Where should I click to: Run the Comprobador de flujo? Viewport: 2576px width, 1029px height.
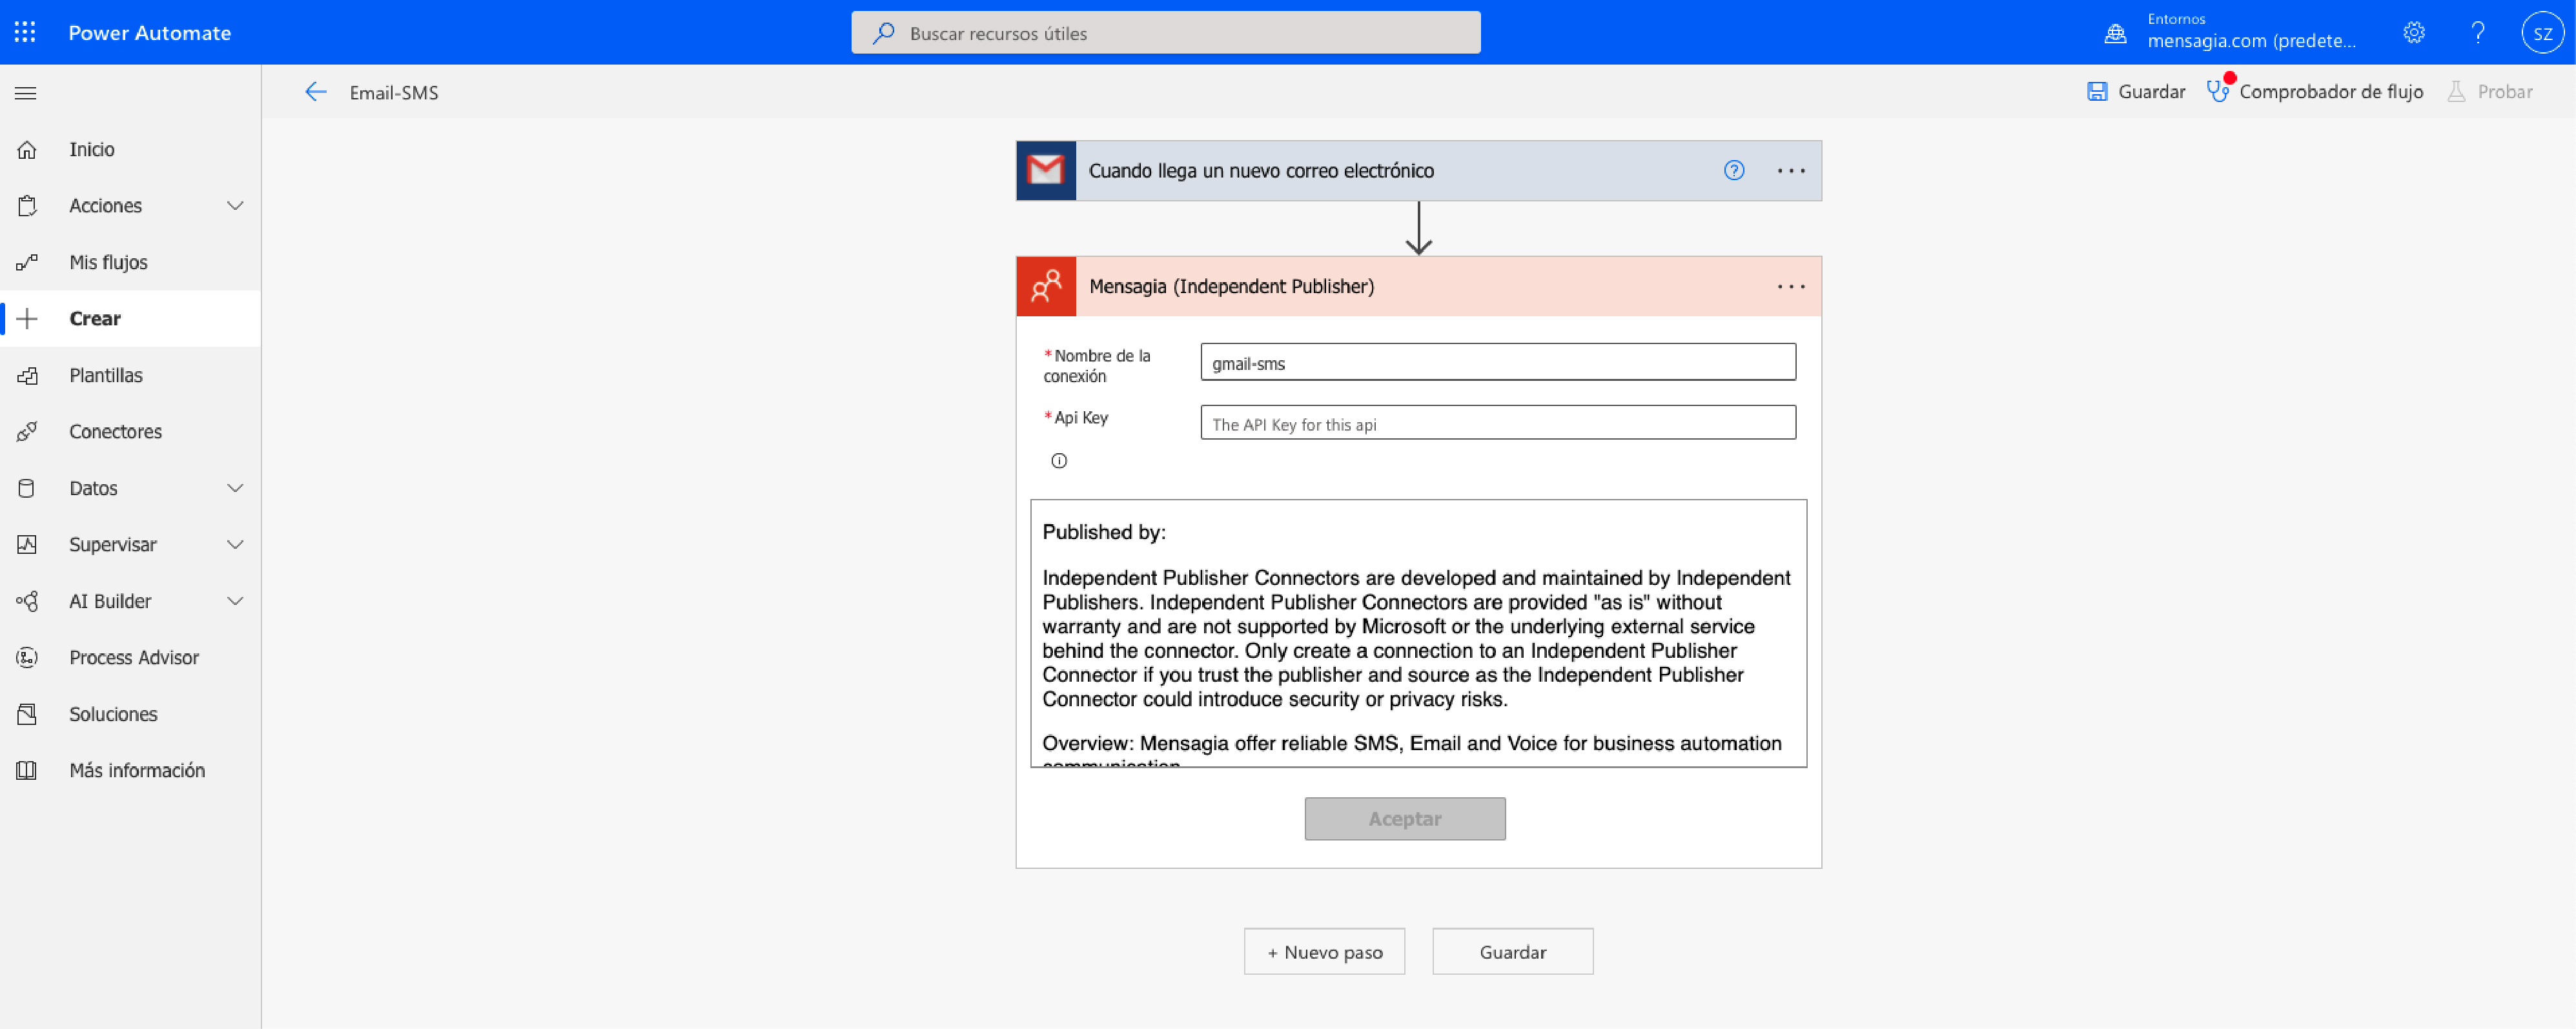[2316, 92]
